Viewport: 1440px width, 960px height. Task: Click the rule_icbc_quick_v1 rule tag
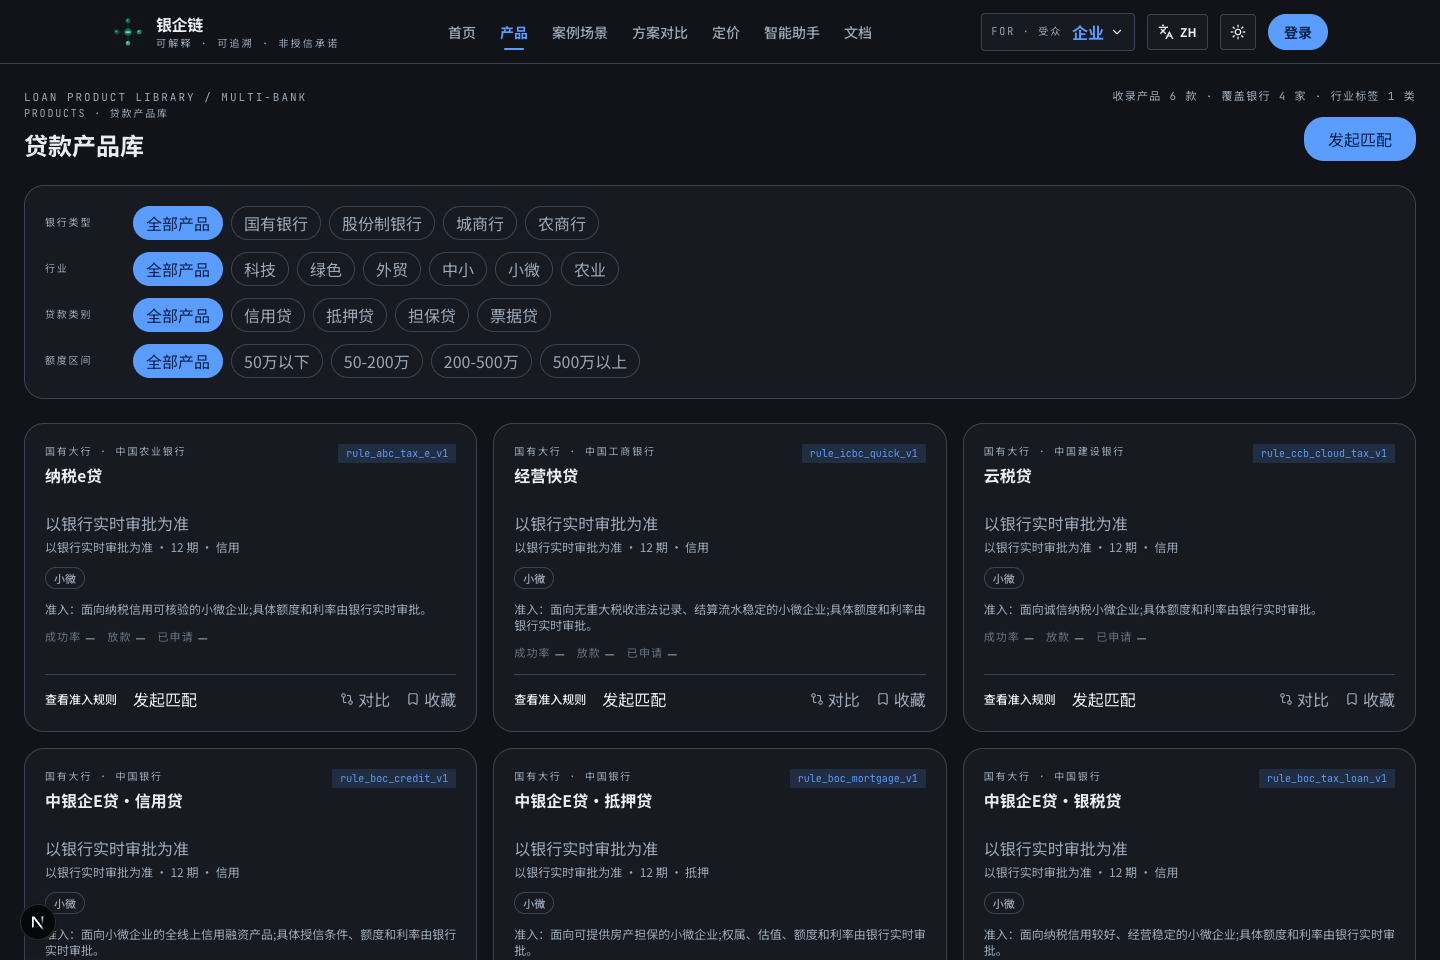pyautogui.click(x=864, y=453)
